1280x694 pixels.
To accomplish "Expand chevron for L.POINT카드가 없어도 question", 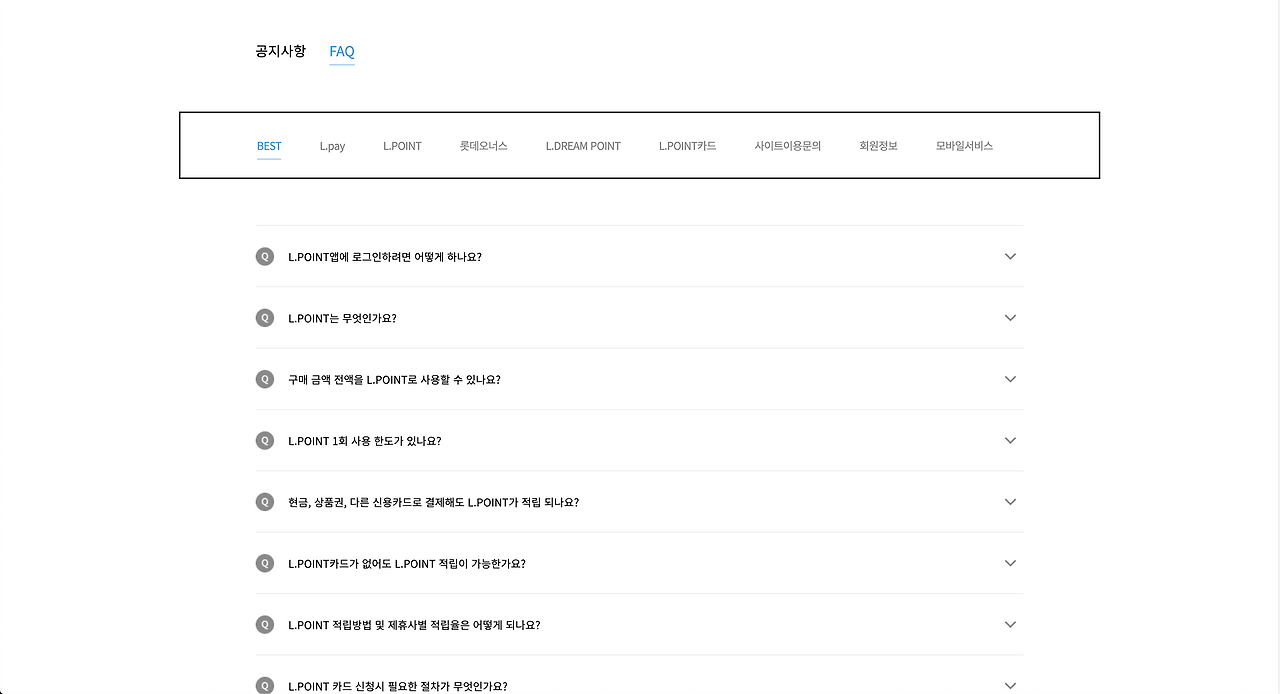I will click(1010, 563).
